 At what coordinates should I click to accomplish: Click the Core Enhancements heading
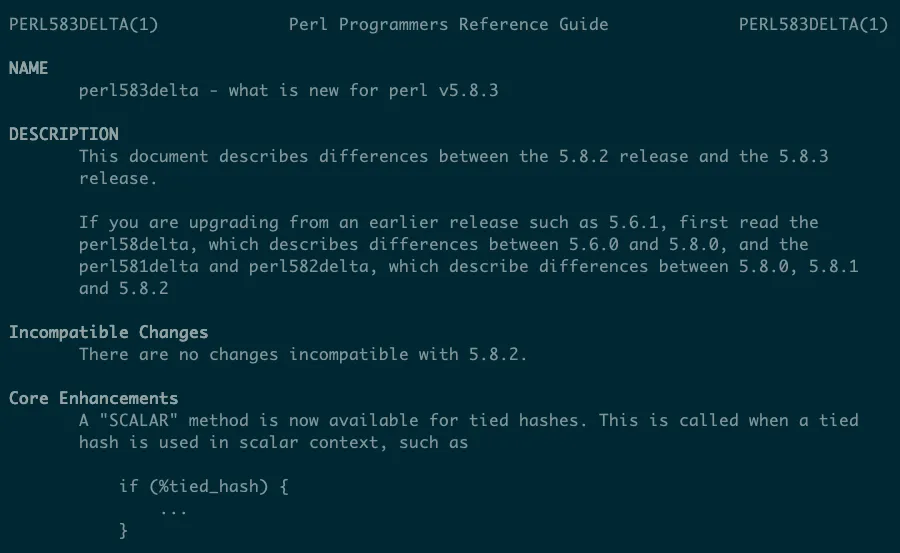tap(93, 398)
